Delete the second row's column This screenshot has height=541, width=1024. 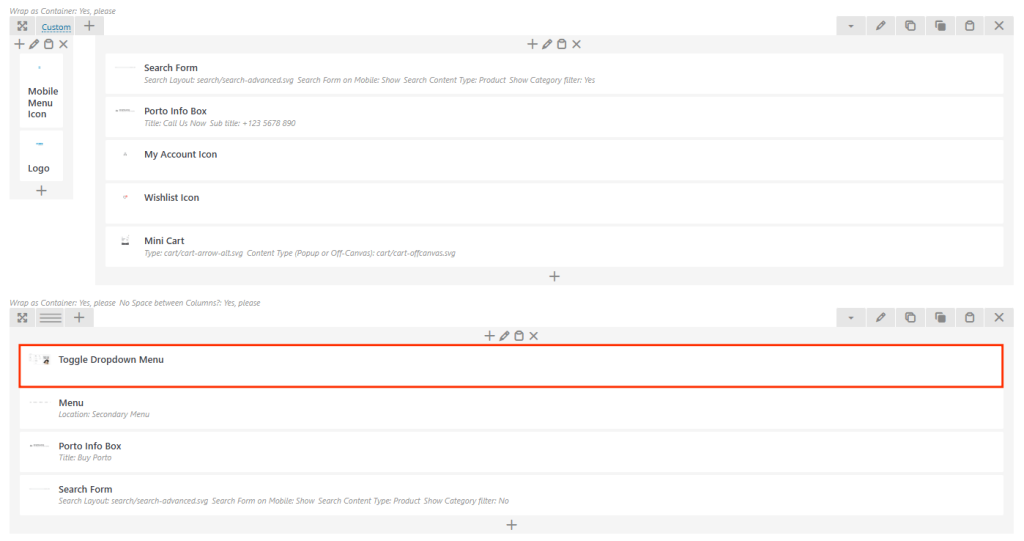click(534, 336)
